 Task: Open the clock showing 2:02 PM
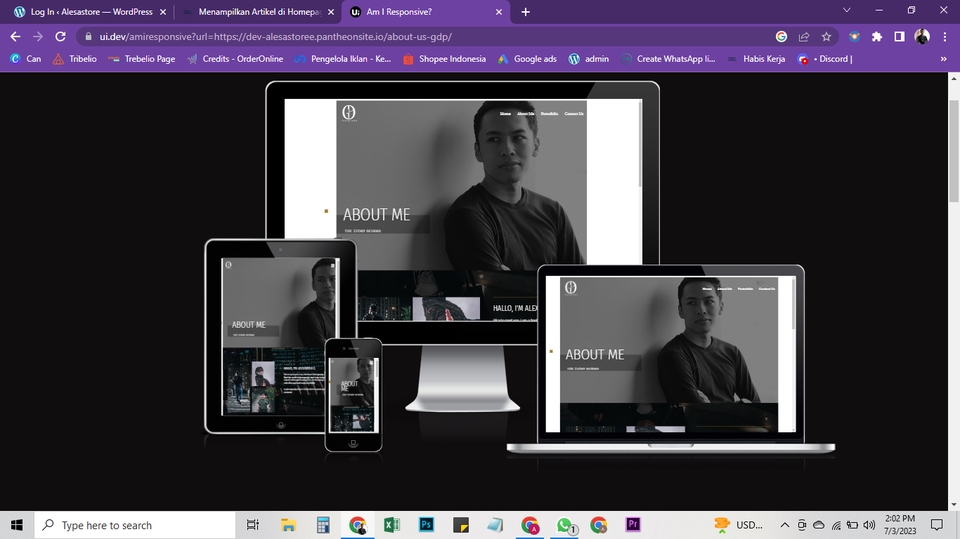coord(900,525)
